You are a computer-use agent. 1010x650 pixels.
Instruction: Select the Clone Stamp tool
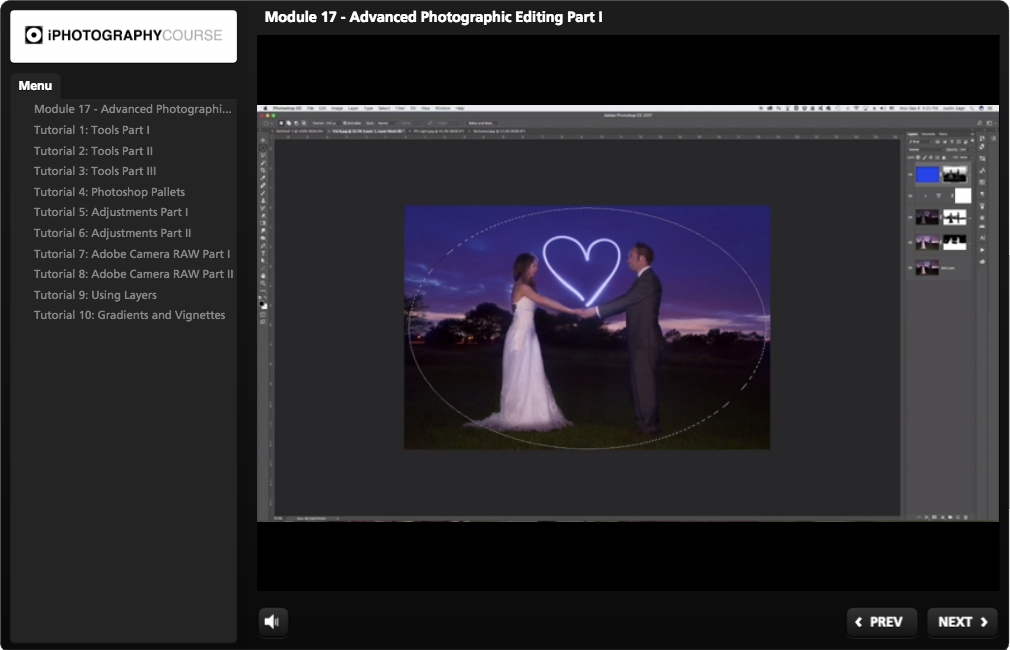[263, 200]
